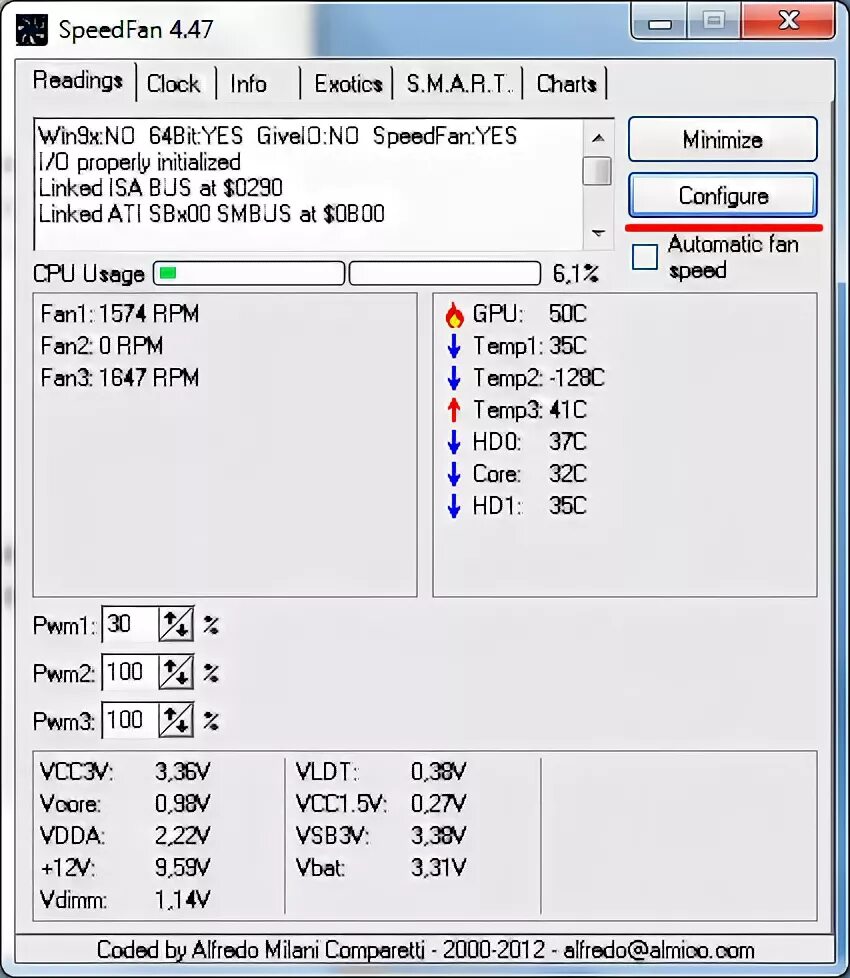The height and width of the screenshot is (978, 850).
Task: Click the Vcore 0,98V voltage reading
Action: tap(125, 803)
